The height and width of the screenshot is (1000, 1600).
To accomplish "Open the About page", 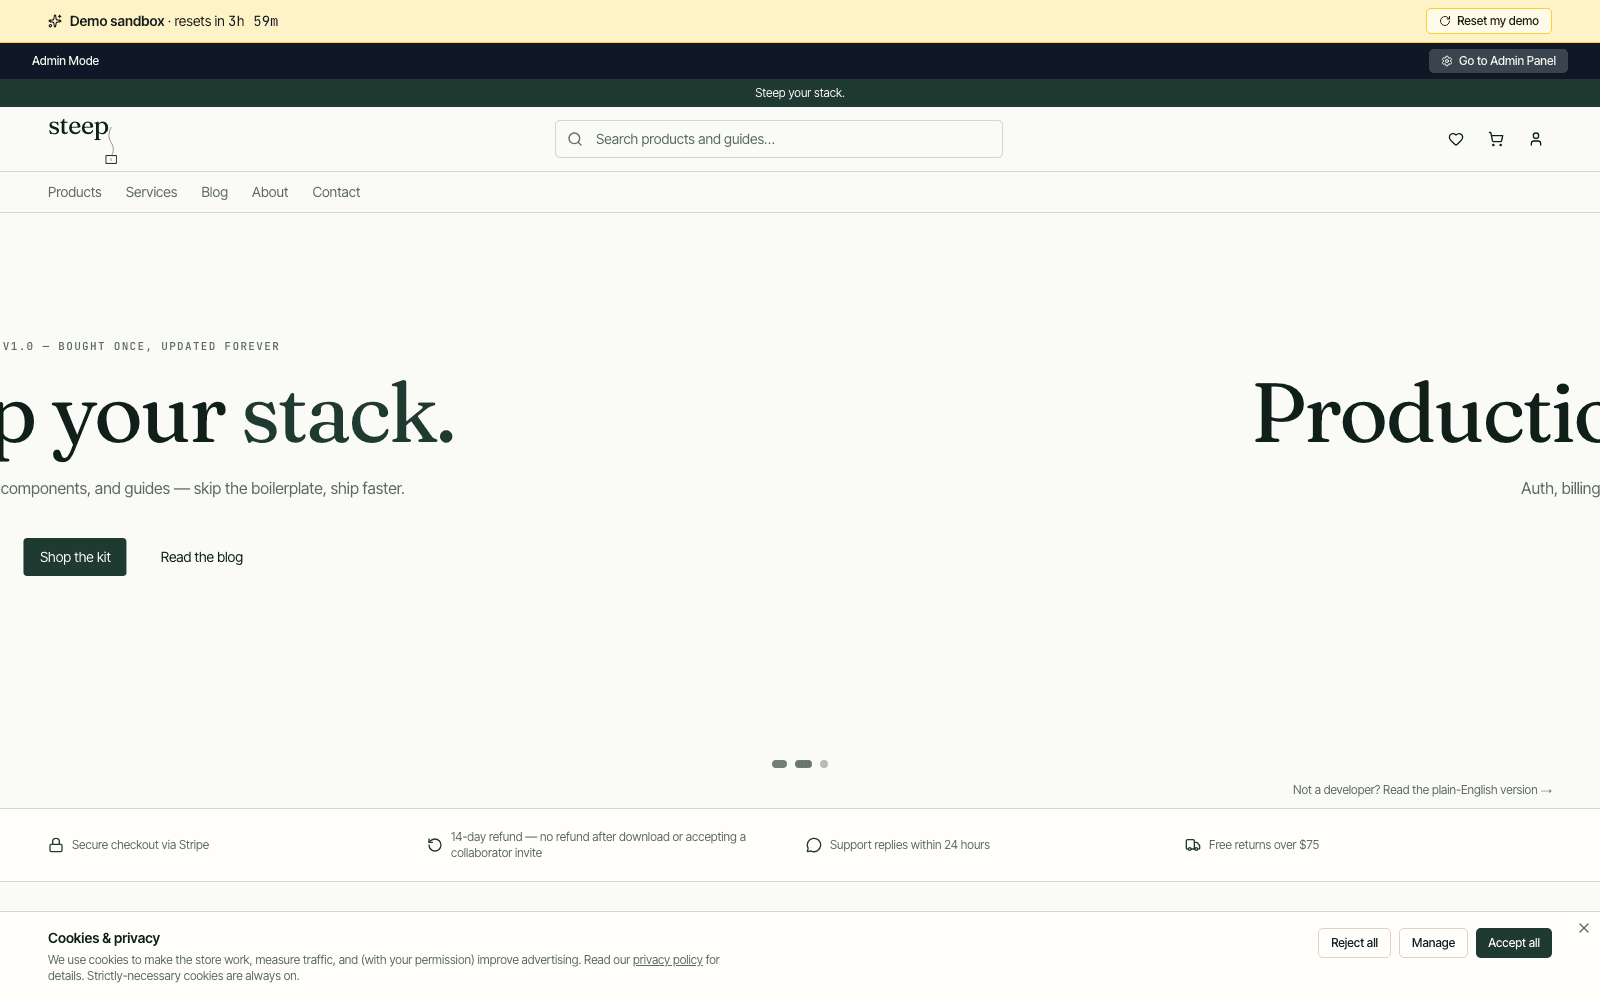I will [x=270, y=192].
